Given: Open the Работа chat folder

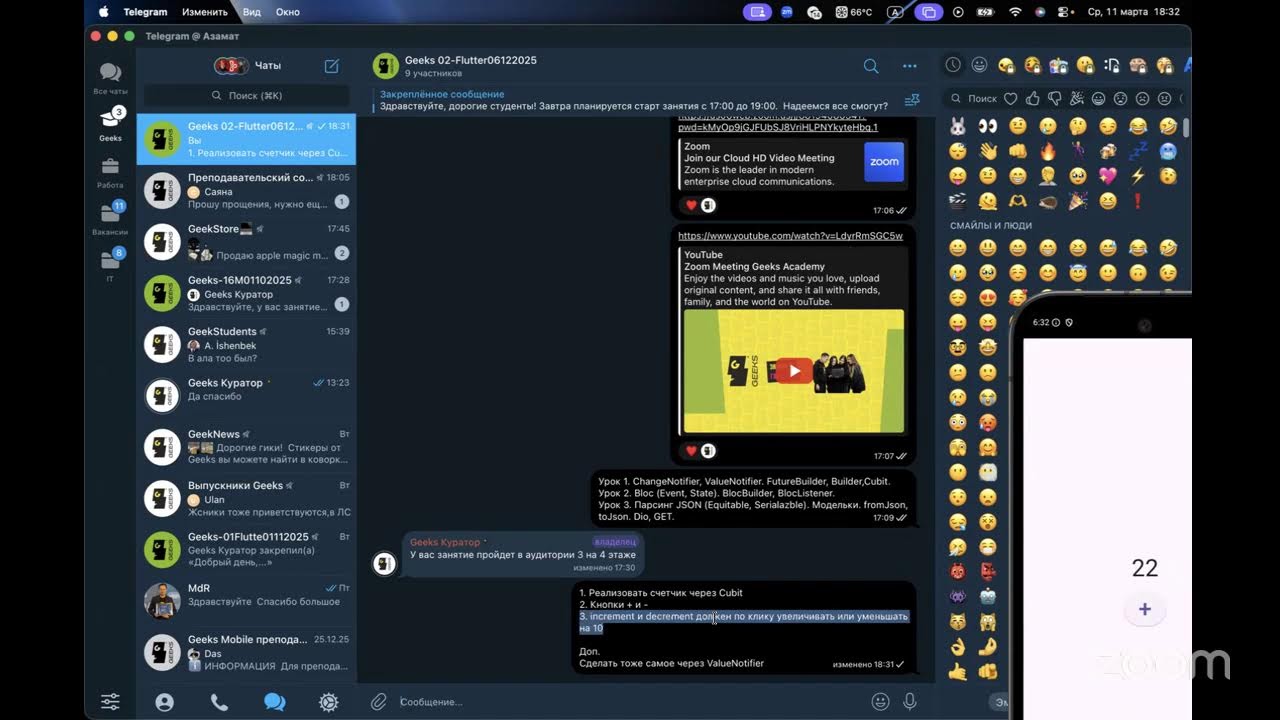Looking at the screenshot, I should [x=110, y=172].
